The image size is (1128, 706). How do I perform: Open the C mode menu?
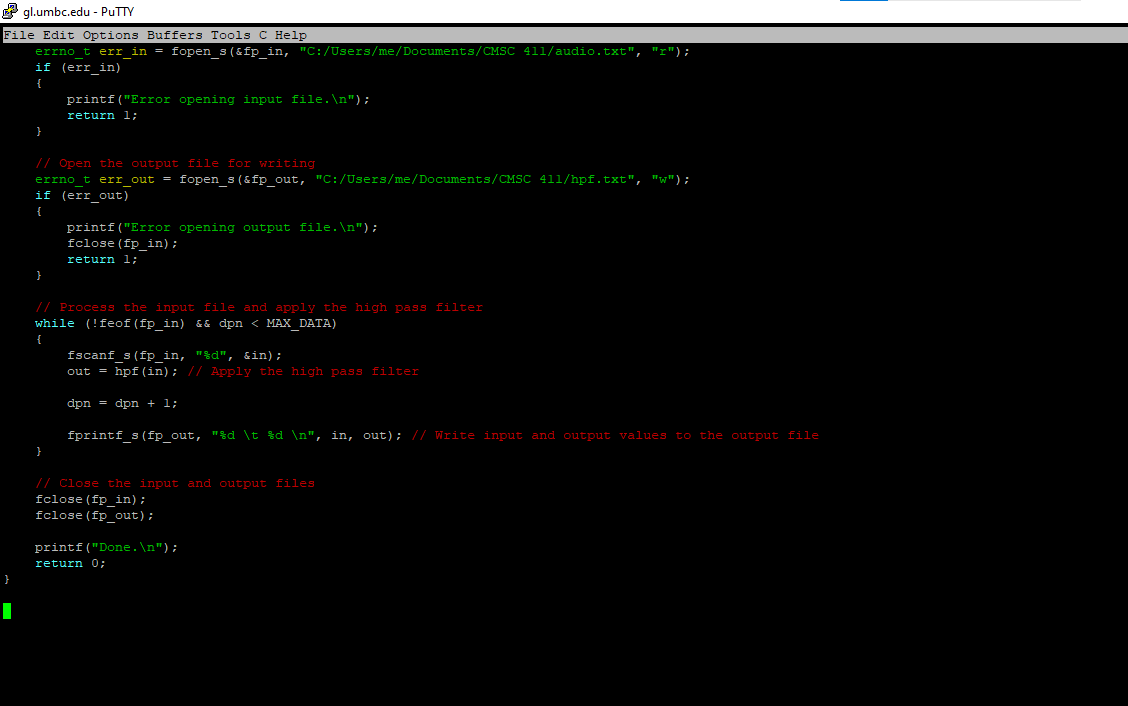point(262,34)
